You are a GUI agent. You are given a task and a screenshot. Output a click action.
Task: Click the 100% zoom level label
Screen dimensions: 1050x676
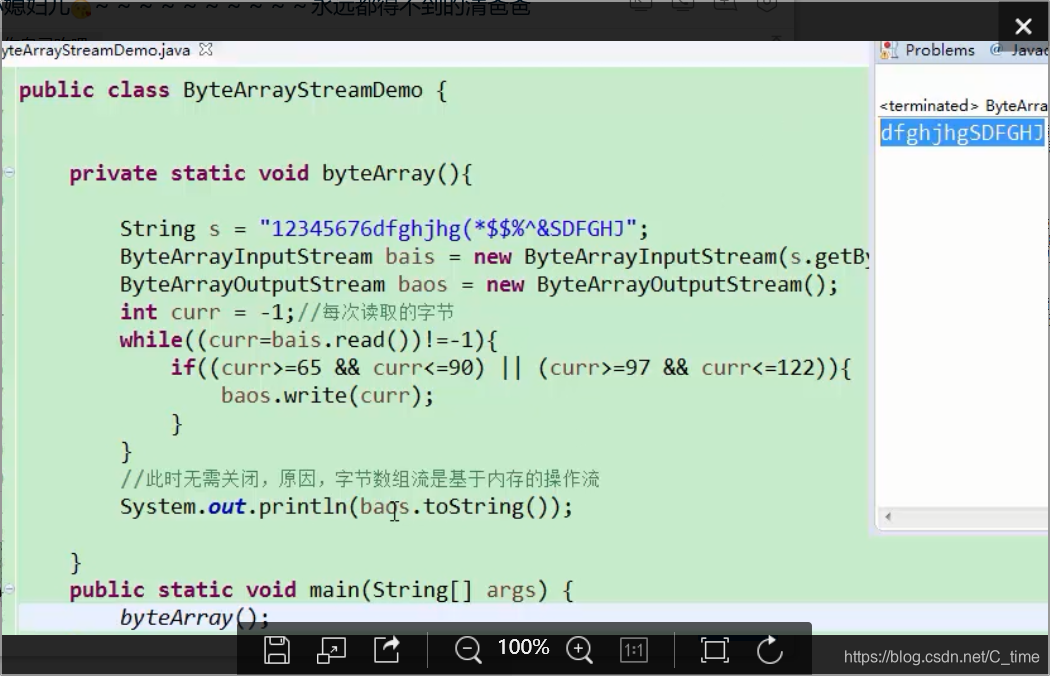point(523,647)
